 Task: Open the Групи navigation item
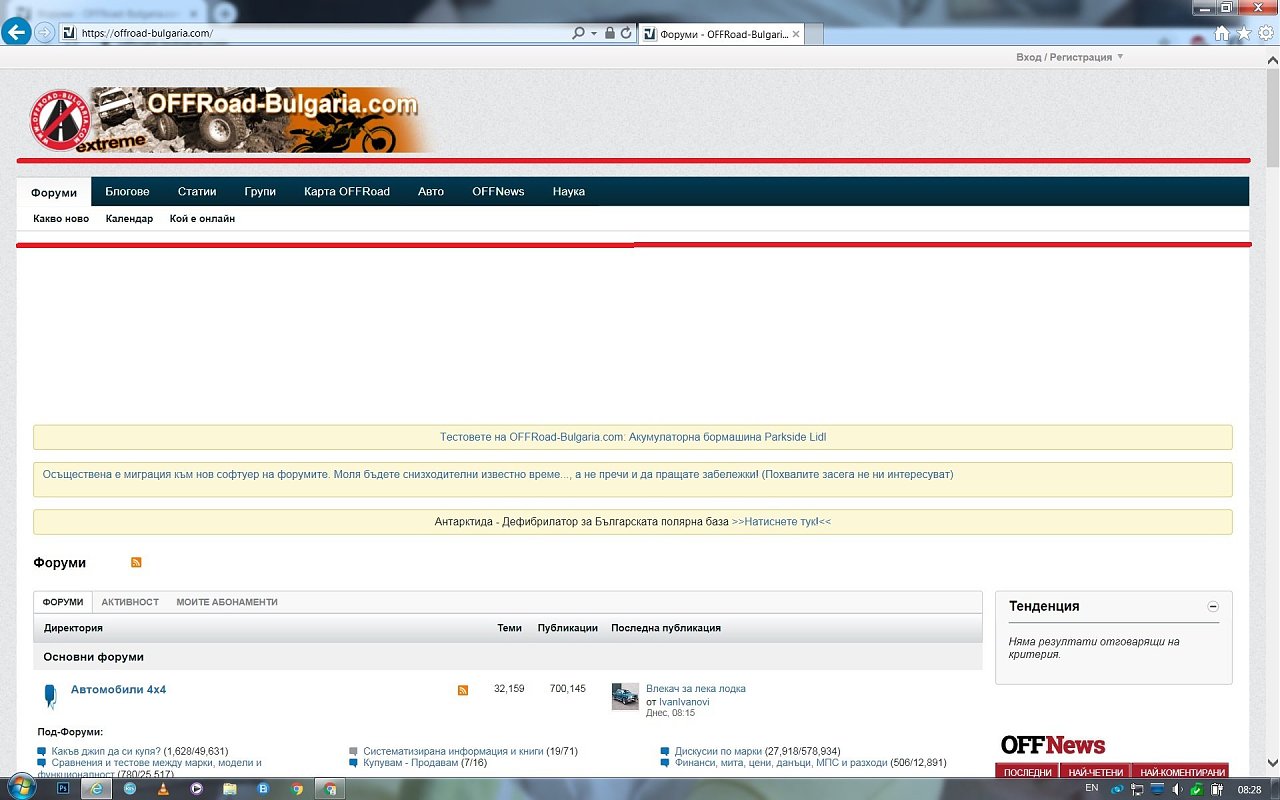[x=260, y=191]
